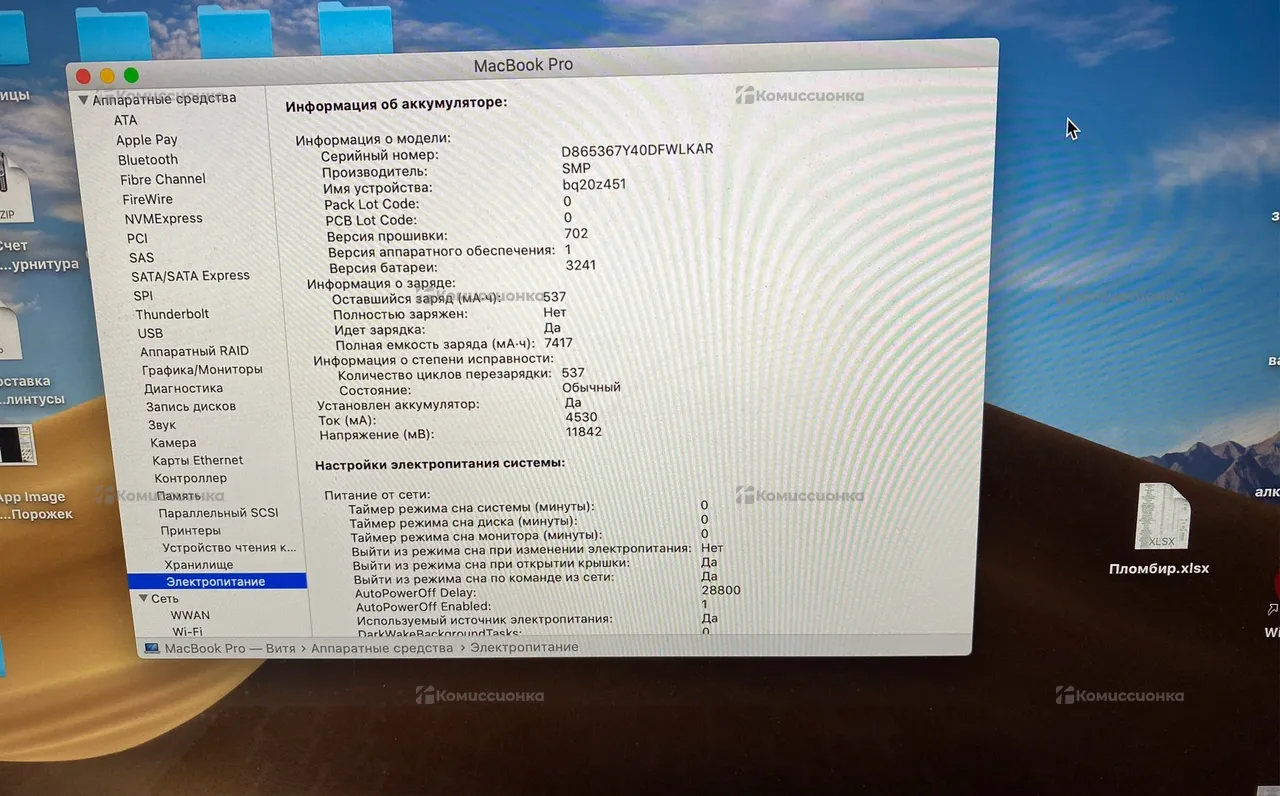The width and height of the screenshot is (1280, 796).
Task: Select SPI in the sidebar
Action: tap(143, 296)
